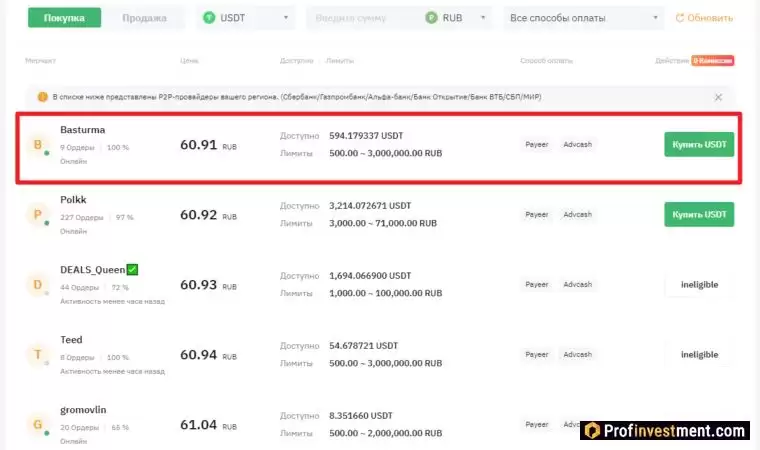This screenshot has width=760, height=450.
Task: Switch to the Продажа tab
Action: (x=145, y=18)
